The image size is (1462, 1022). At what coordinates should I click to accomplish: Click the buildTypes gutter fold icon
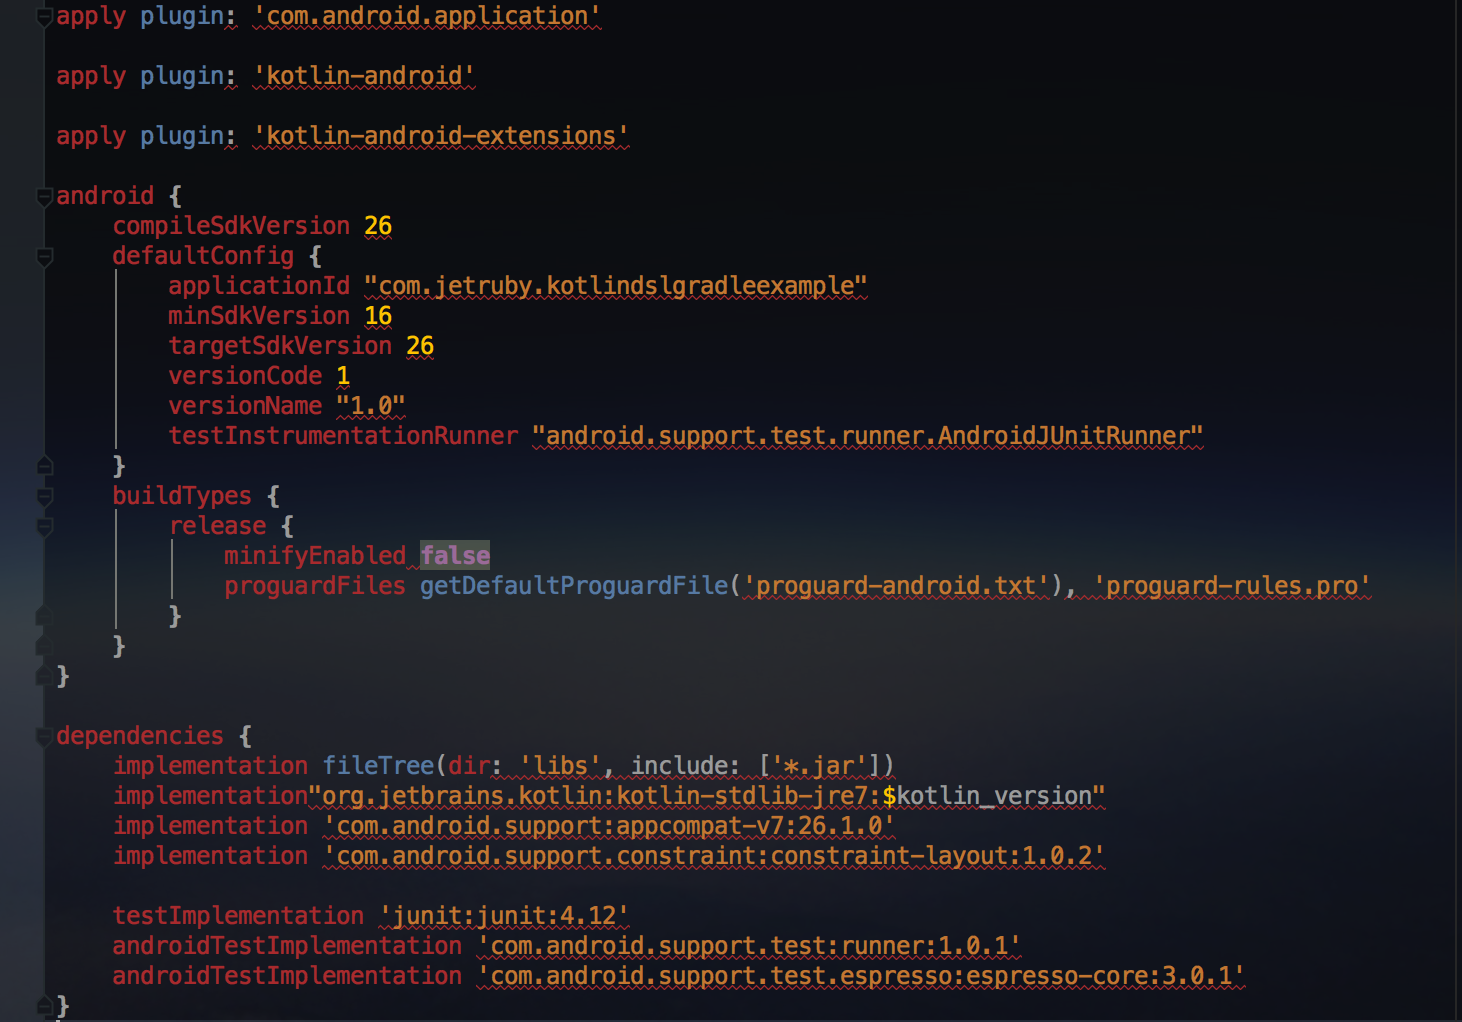[43, 497]
